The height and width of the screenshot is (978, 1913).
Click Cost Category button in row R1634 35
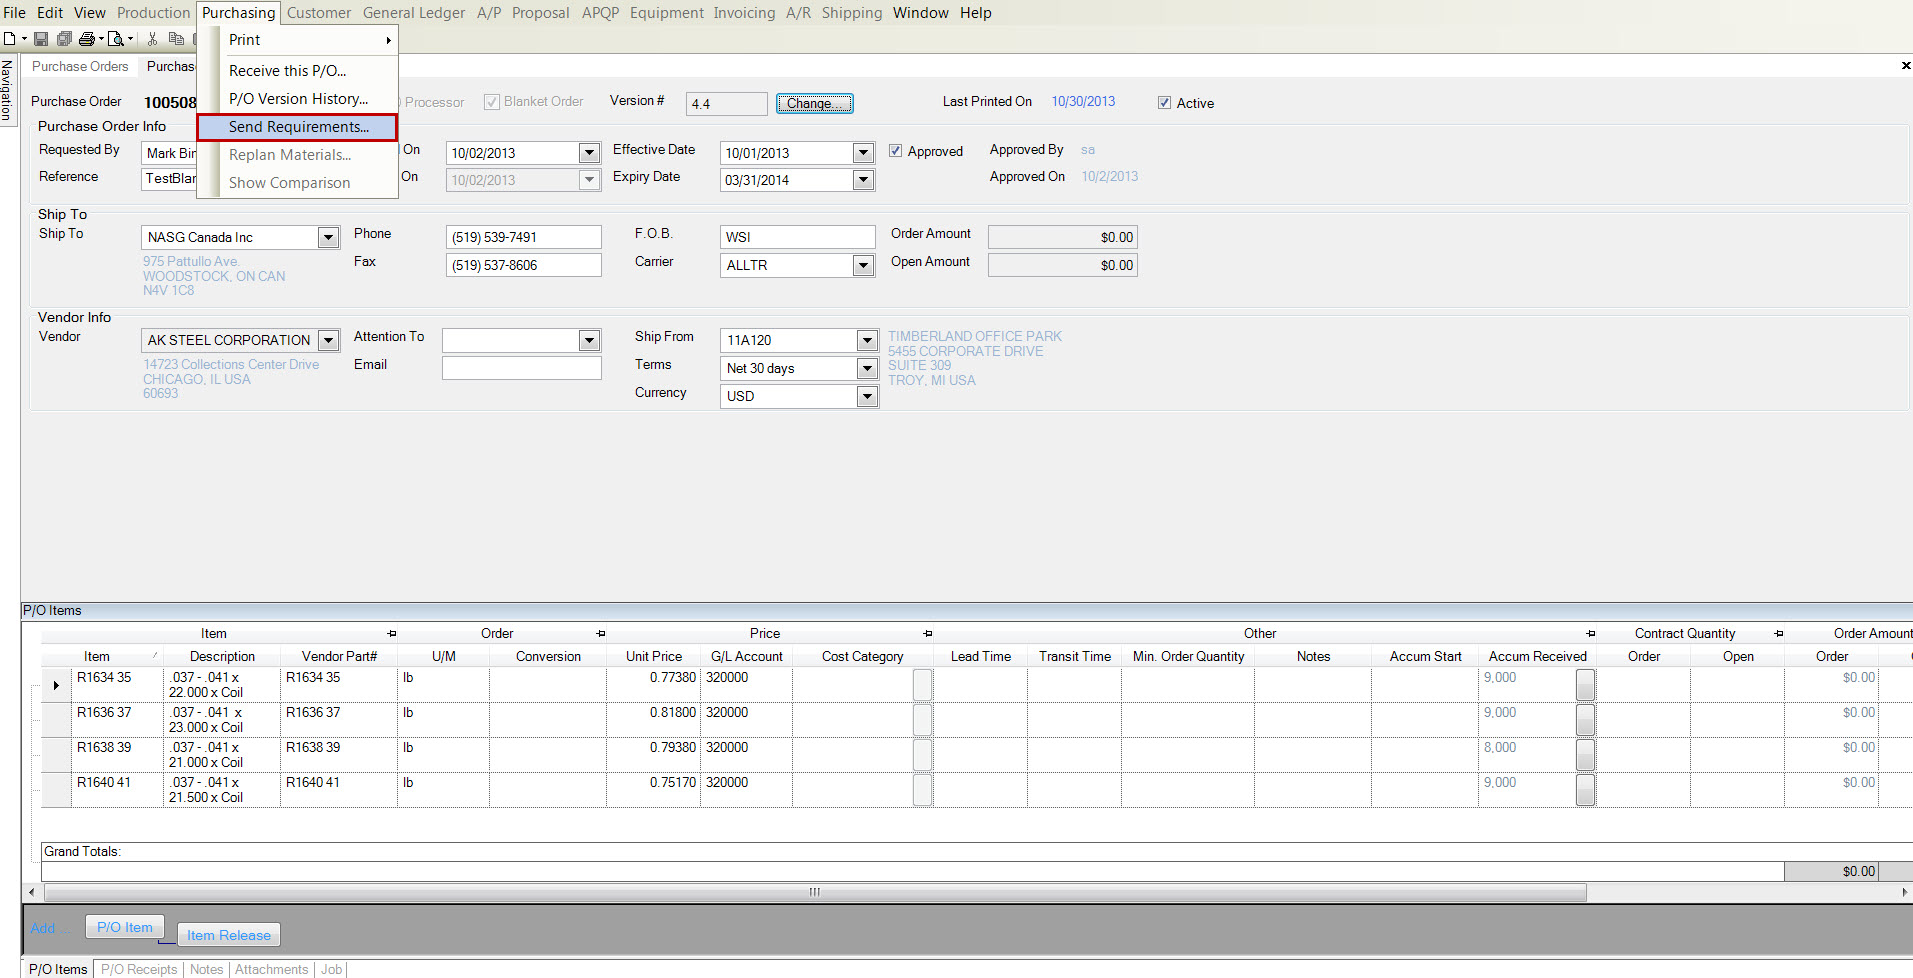(923, 685)
